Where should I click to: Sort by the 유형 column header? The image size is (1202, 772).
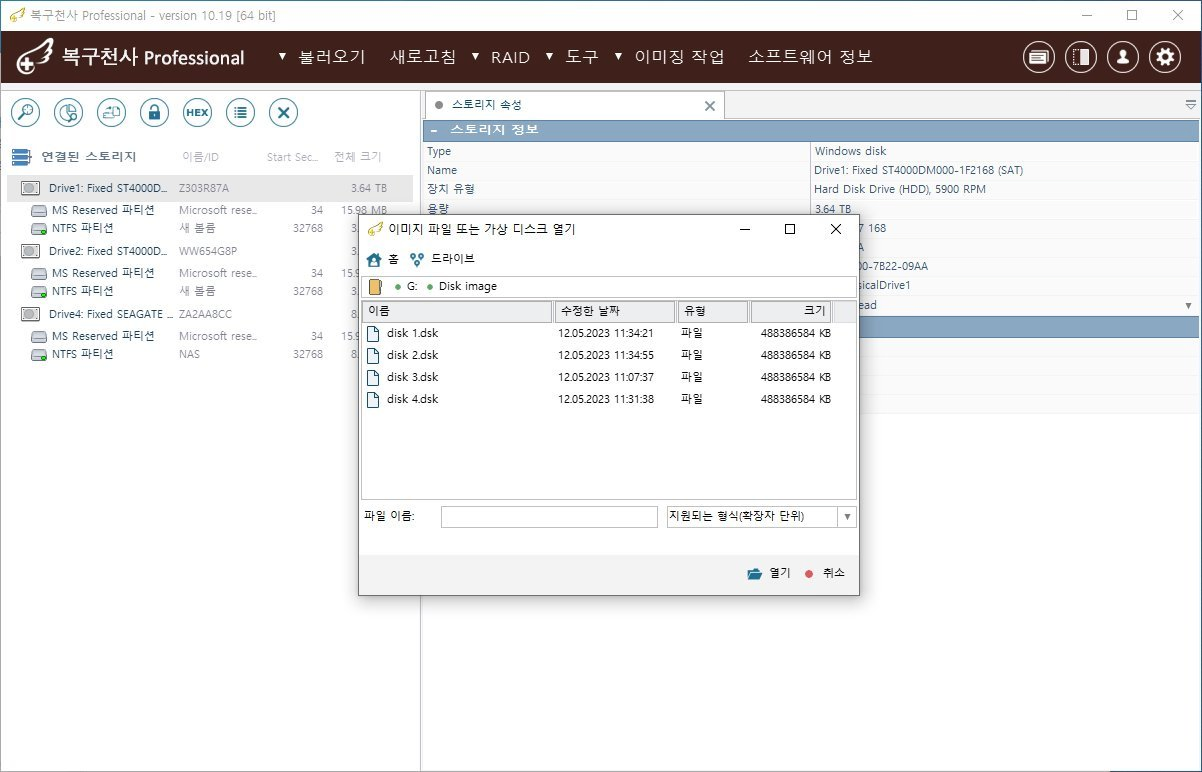click(712, 312)
